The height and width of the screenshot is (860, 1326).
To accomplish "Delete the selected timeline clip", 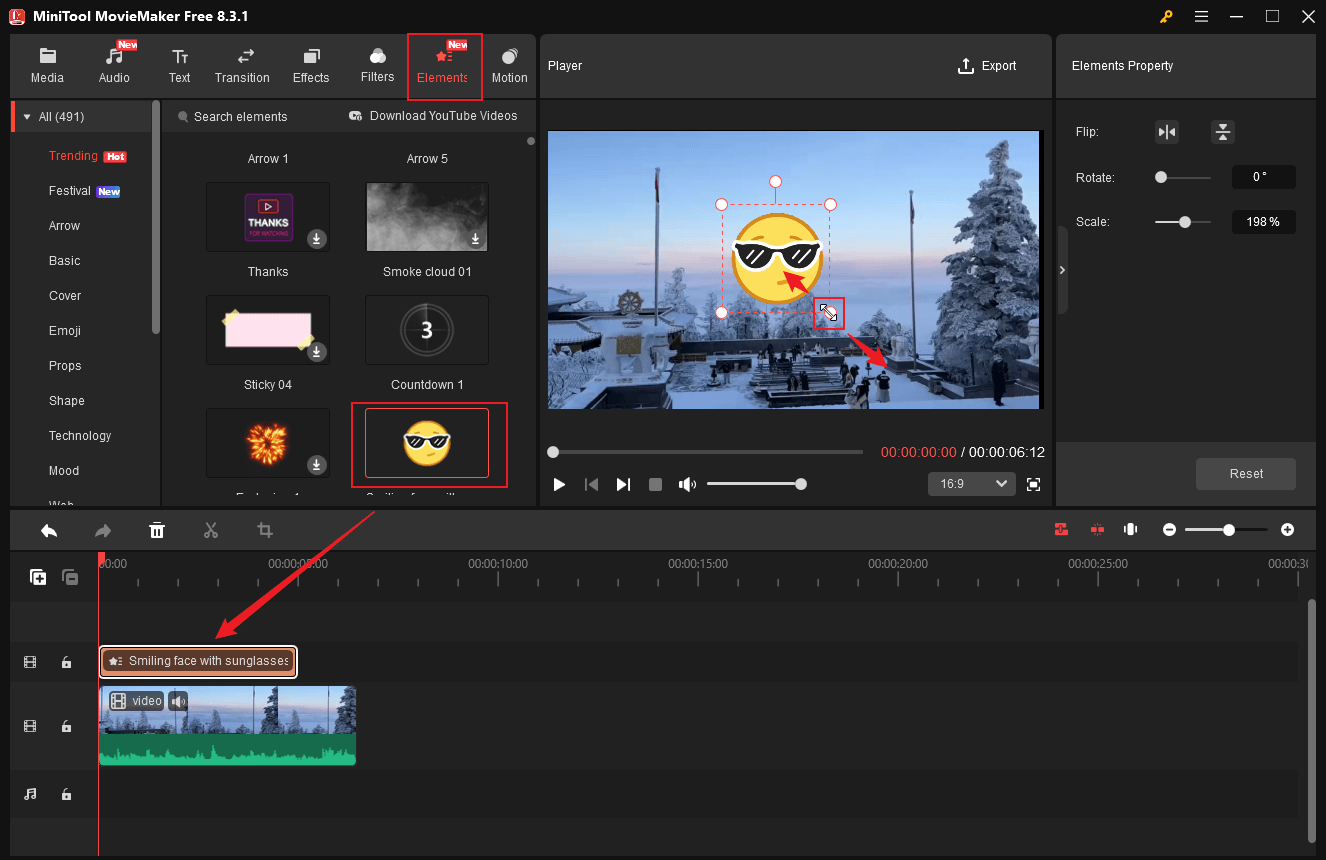I will point(157,530).
